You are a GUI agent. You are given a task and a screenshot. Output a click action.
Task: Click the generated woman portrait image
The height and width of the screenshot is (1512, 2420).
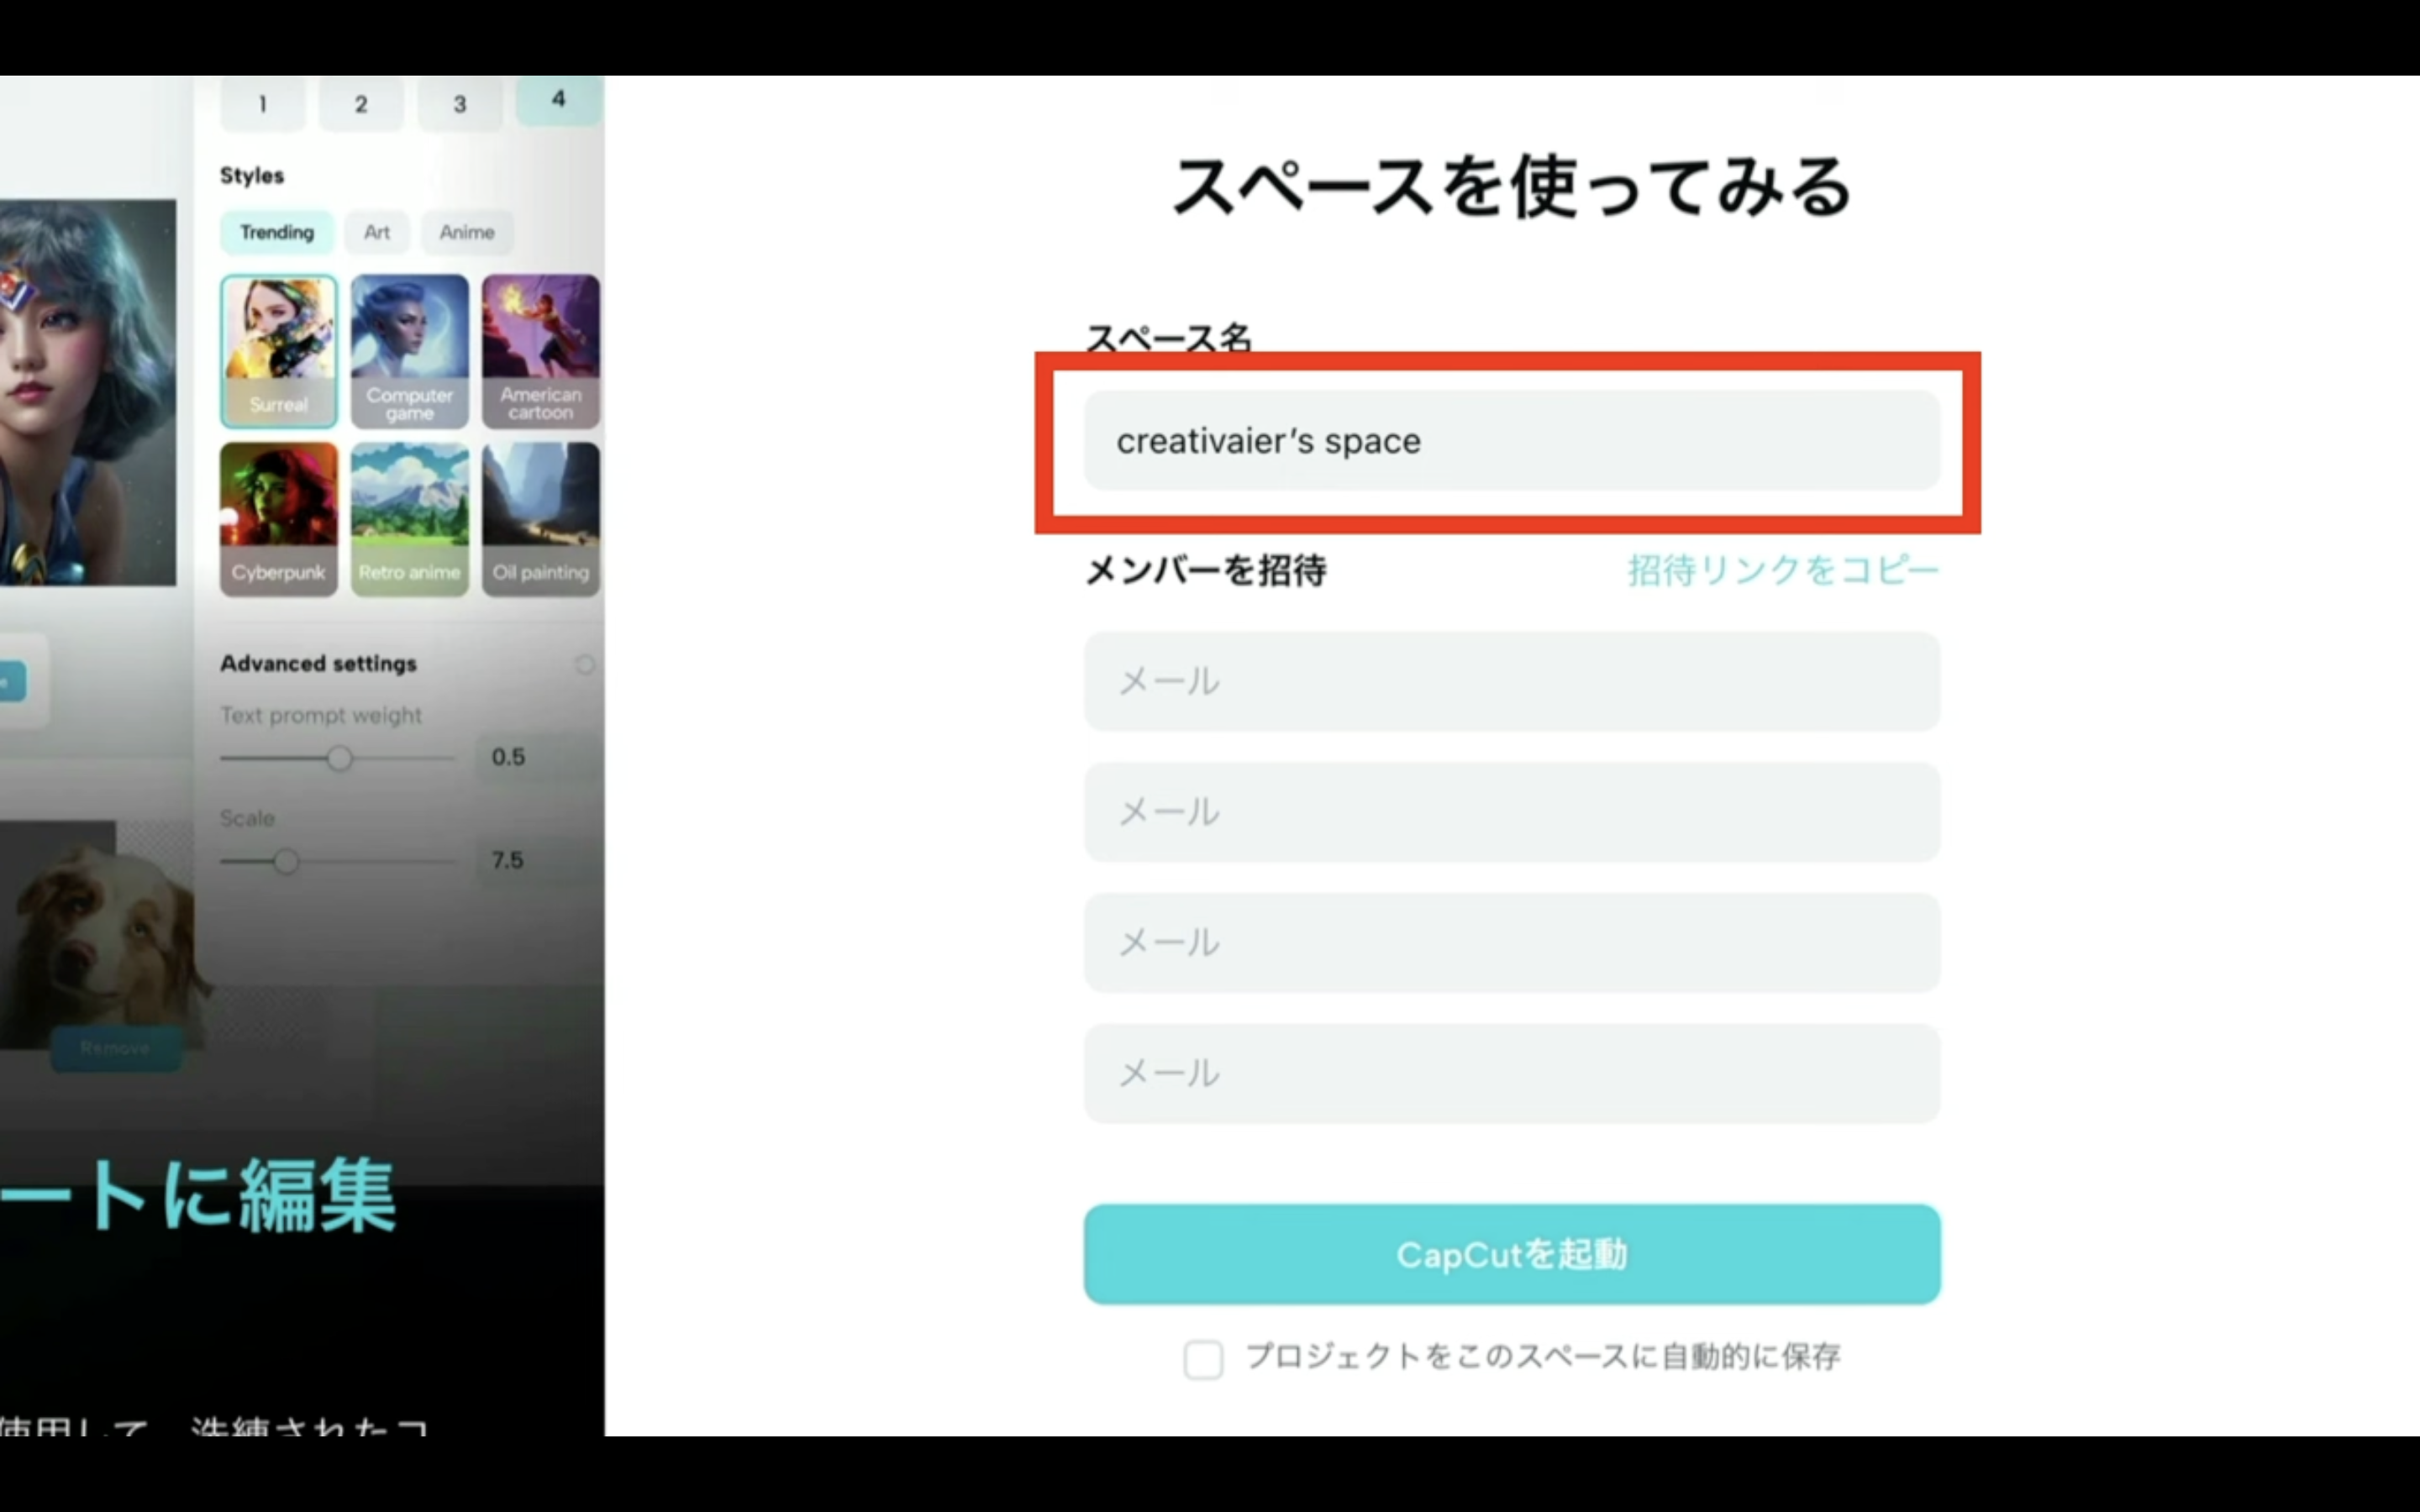(x=88, y=392)
